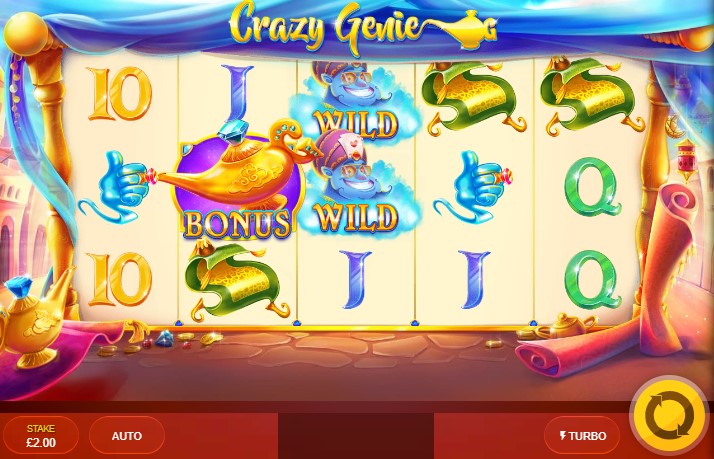
Task: Click the top gold 10 symbol on the first reel
Action: tap(120, 94)
